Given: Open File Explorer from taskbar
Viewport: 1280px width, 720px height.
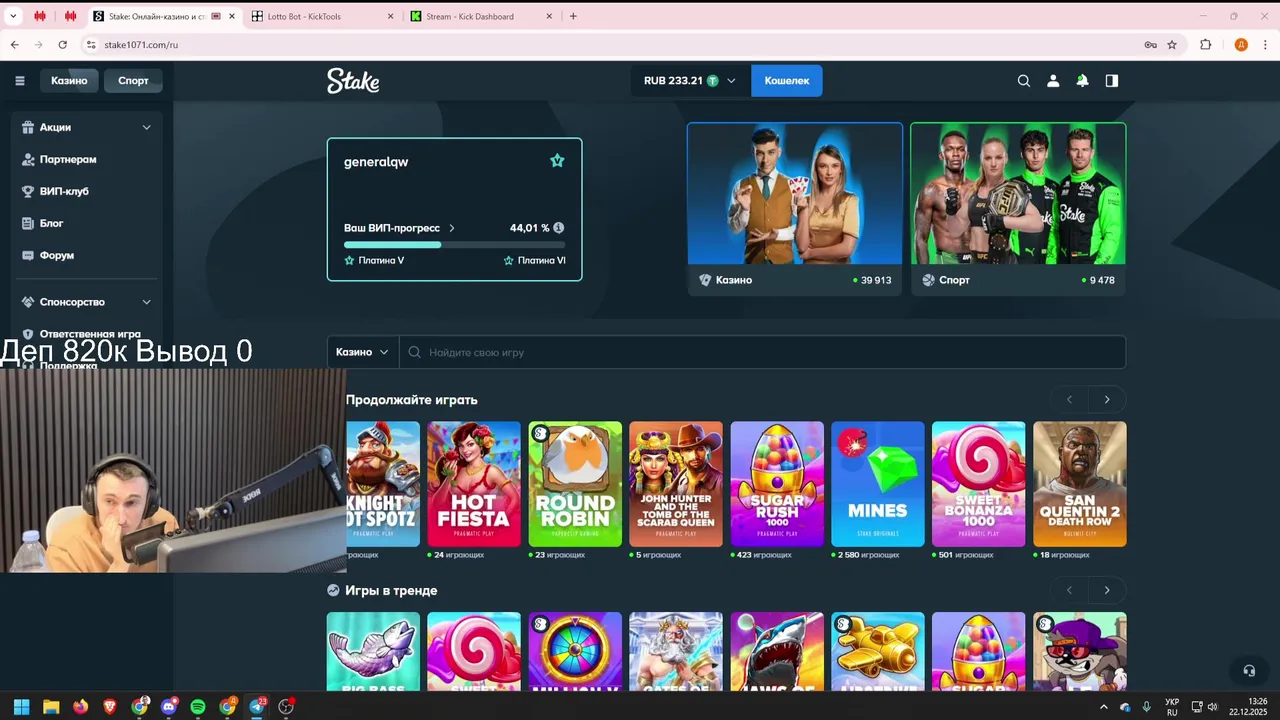Looking at the screenshot, I should pyautogui.click(x=51, y=707).
